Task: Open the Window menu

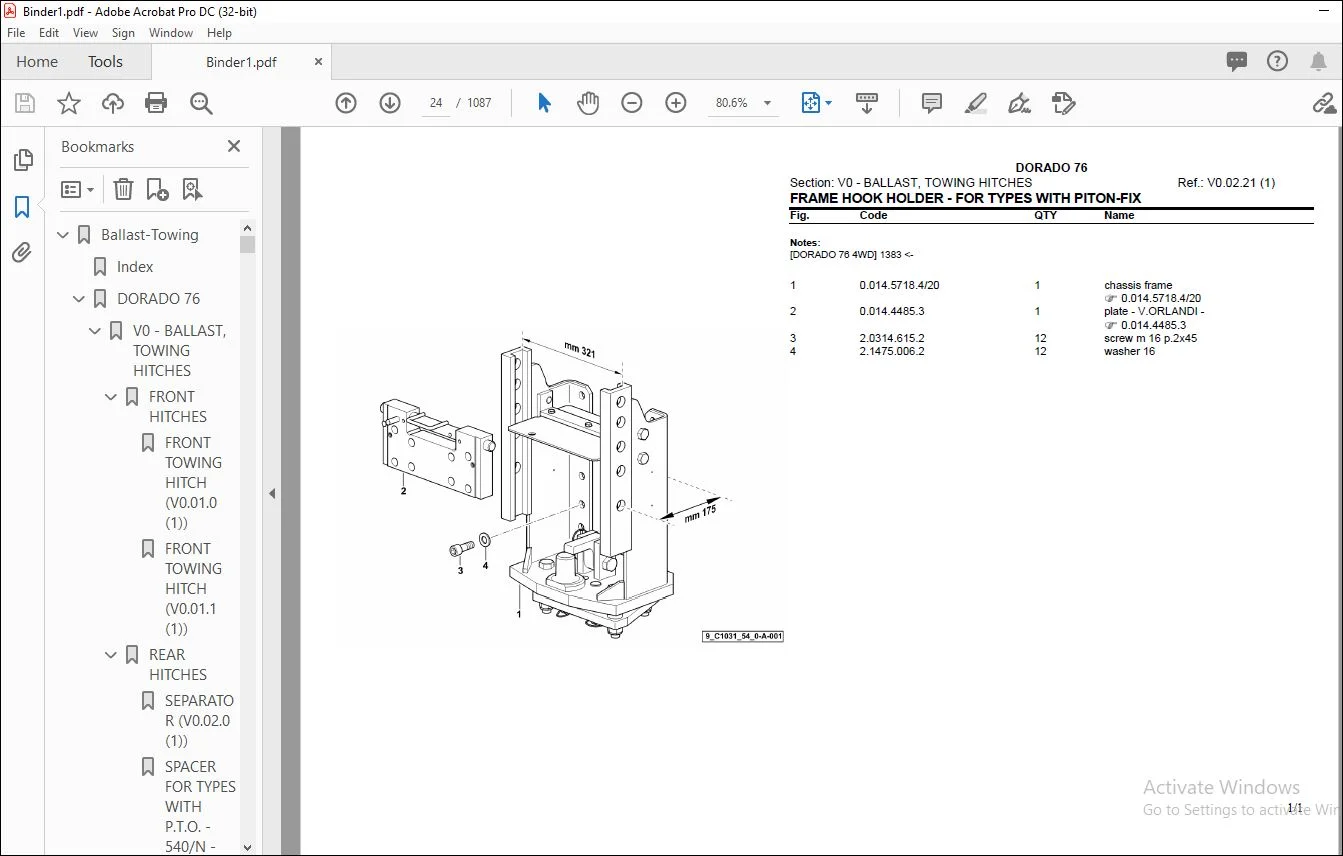Action: point(171,33)
